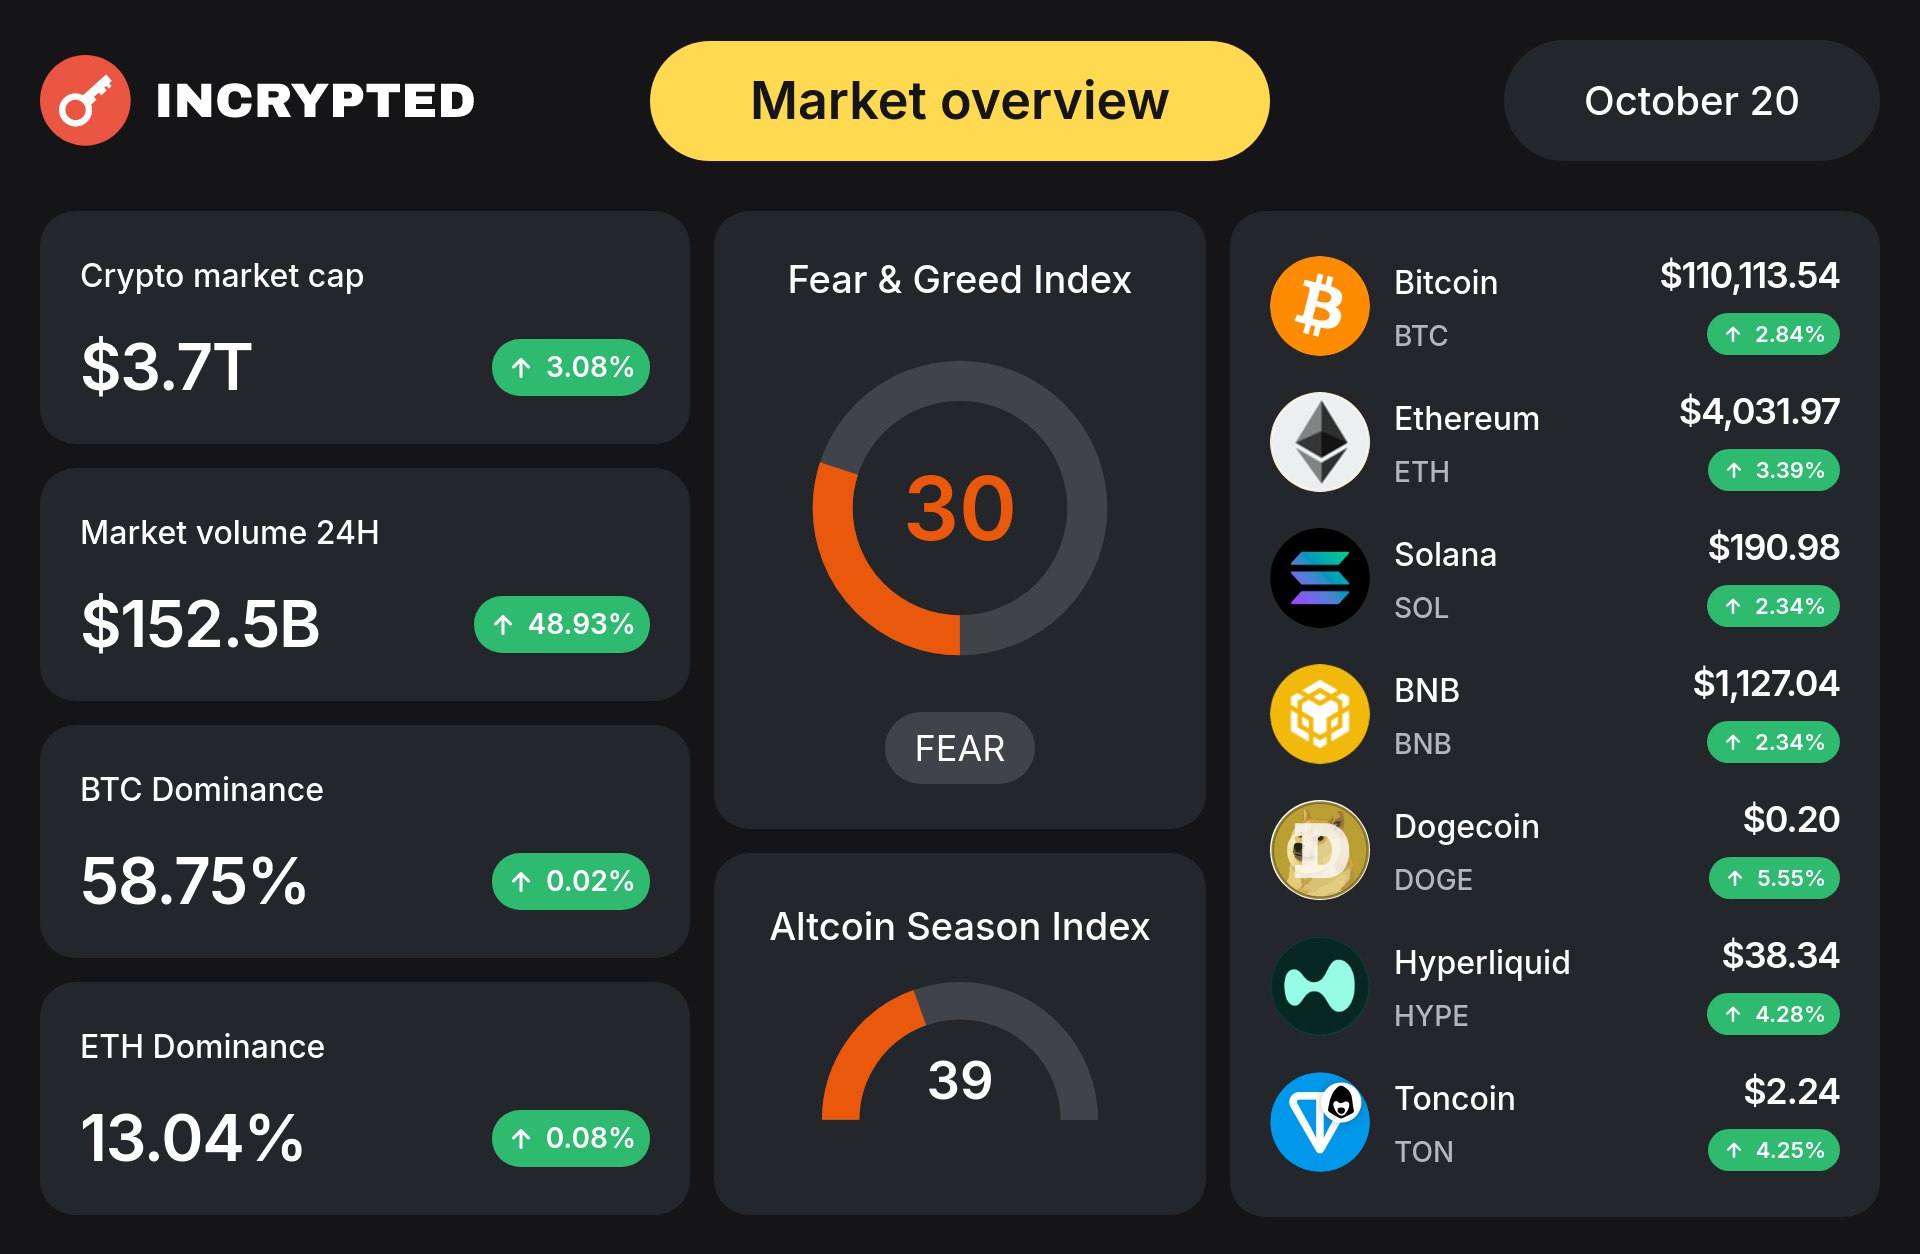1920x1254 pixels.
Task: Click the INCRYPTED brand name text
Action: (x=315, y=101)
